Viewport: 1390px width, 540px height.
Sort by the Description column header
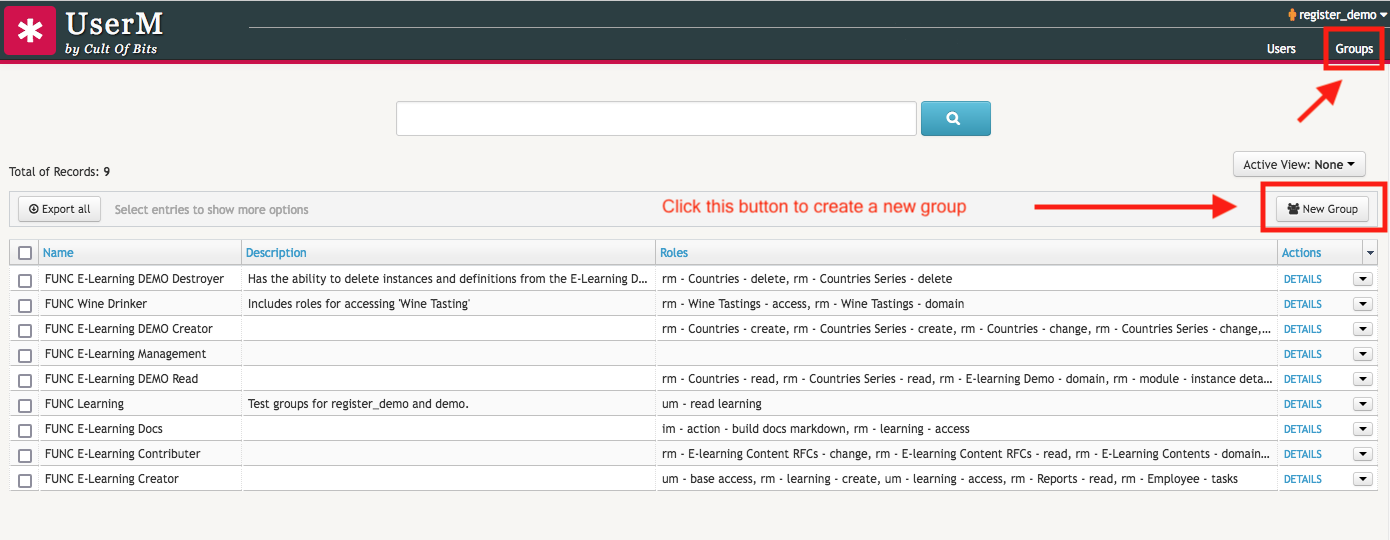click(276, 253)
